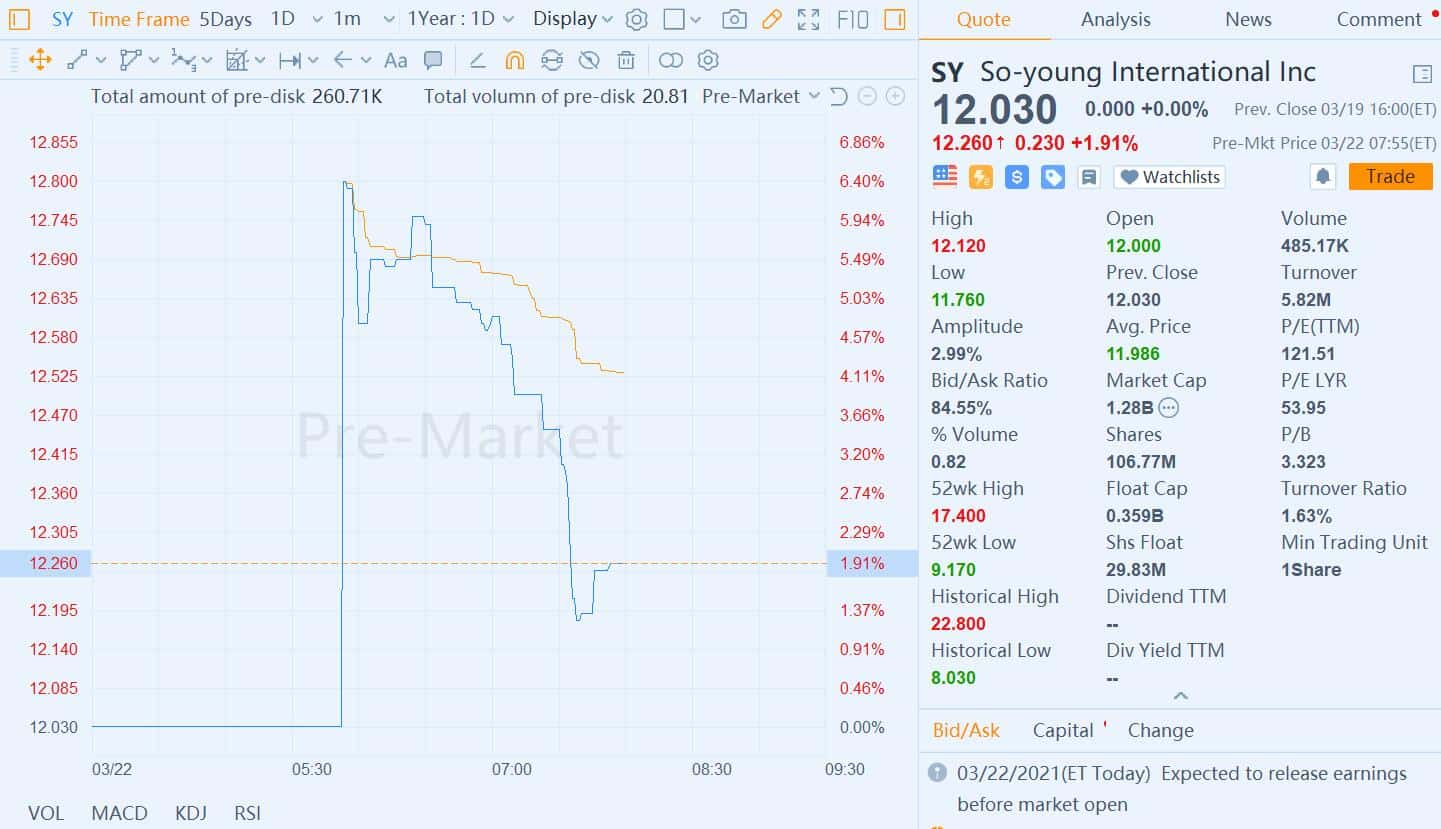Click the screenshot camera icon
This screenshot has height=829, width=1441.
click(x=734, y=19)
